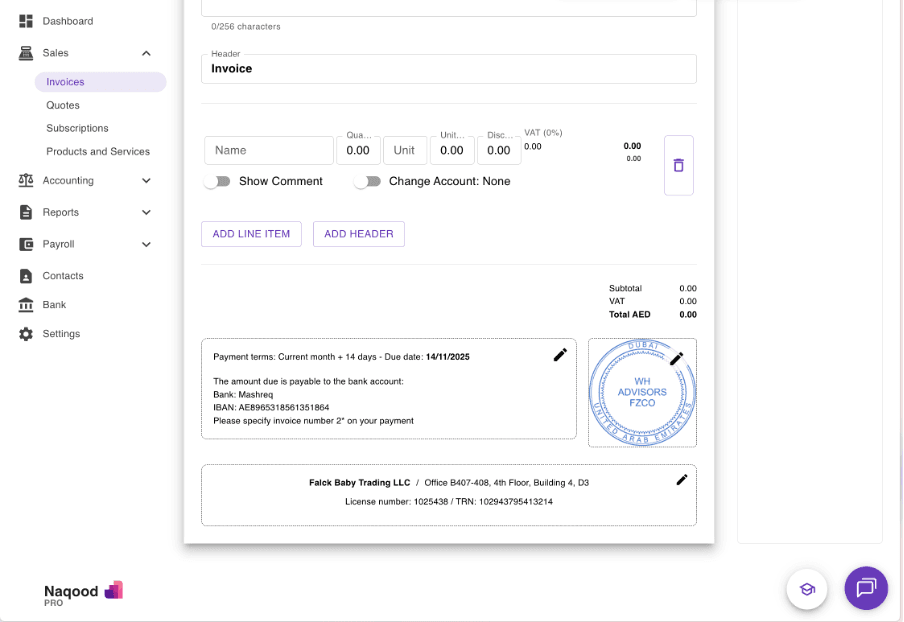Click the Dashboard grid icon

26,21
